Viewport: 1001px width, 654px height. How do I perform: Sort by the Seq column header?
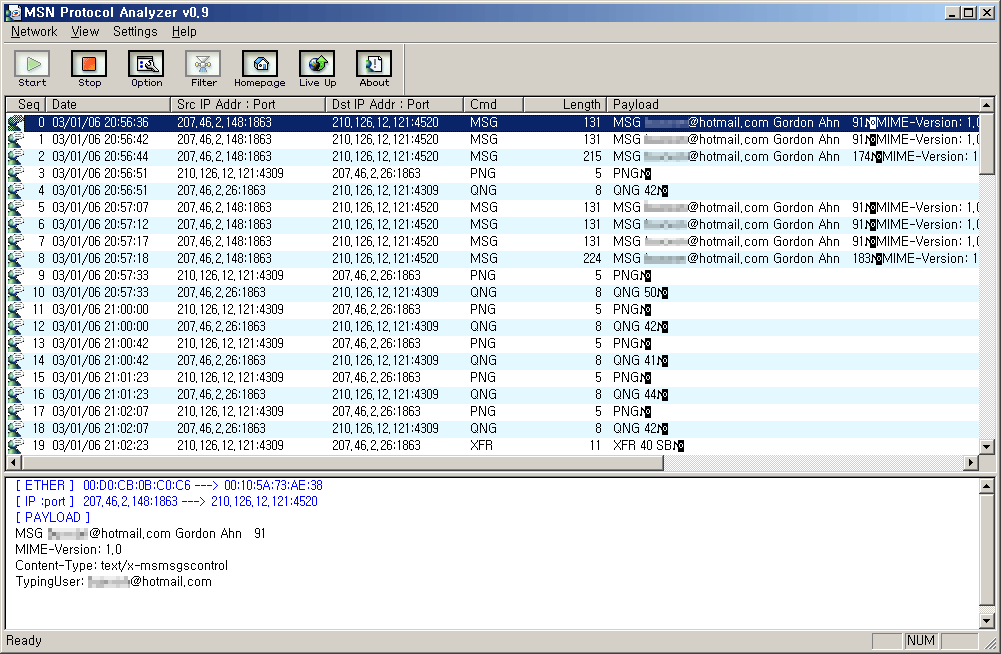click(26, 104)
